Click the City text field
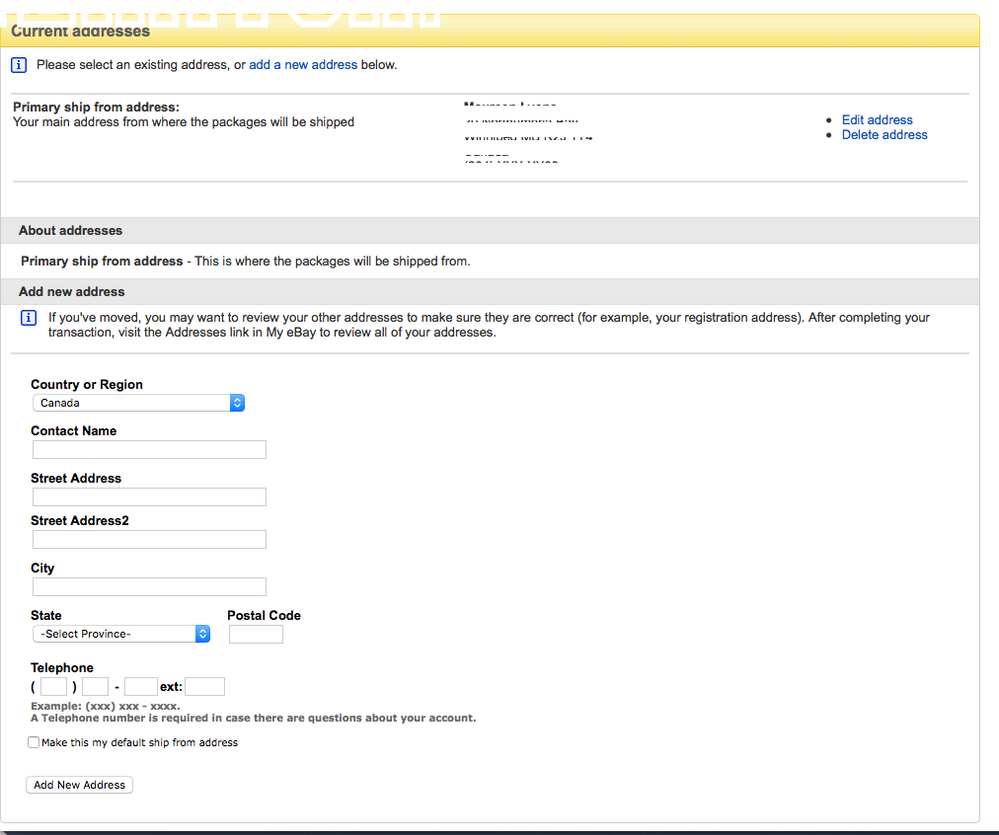Viewport: 999px width, 835px height. point(150,587)
